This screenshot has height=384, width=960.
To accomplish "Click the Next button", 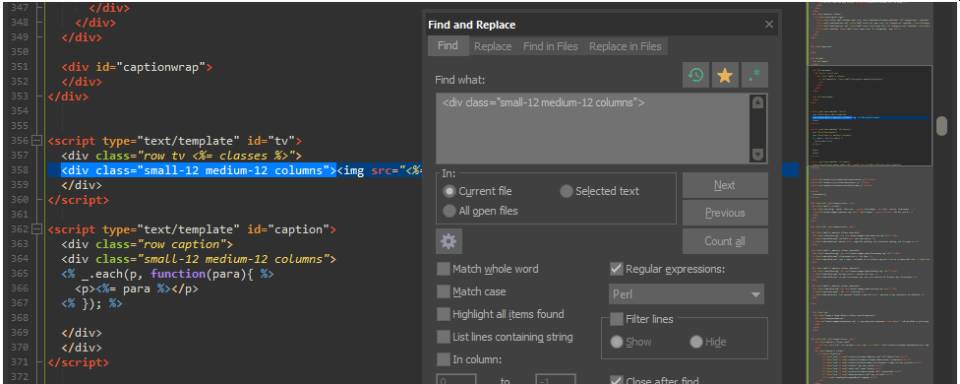I will pyautogui.click(x=725, y=185).
